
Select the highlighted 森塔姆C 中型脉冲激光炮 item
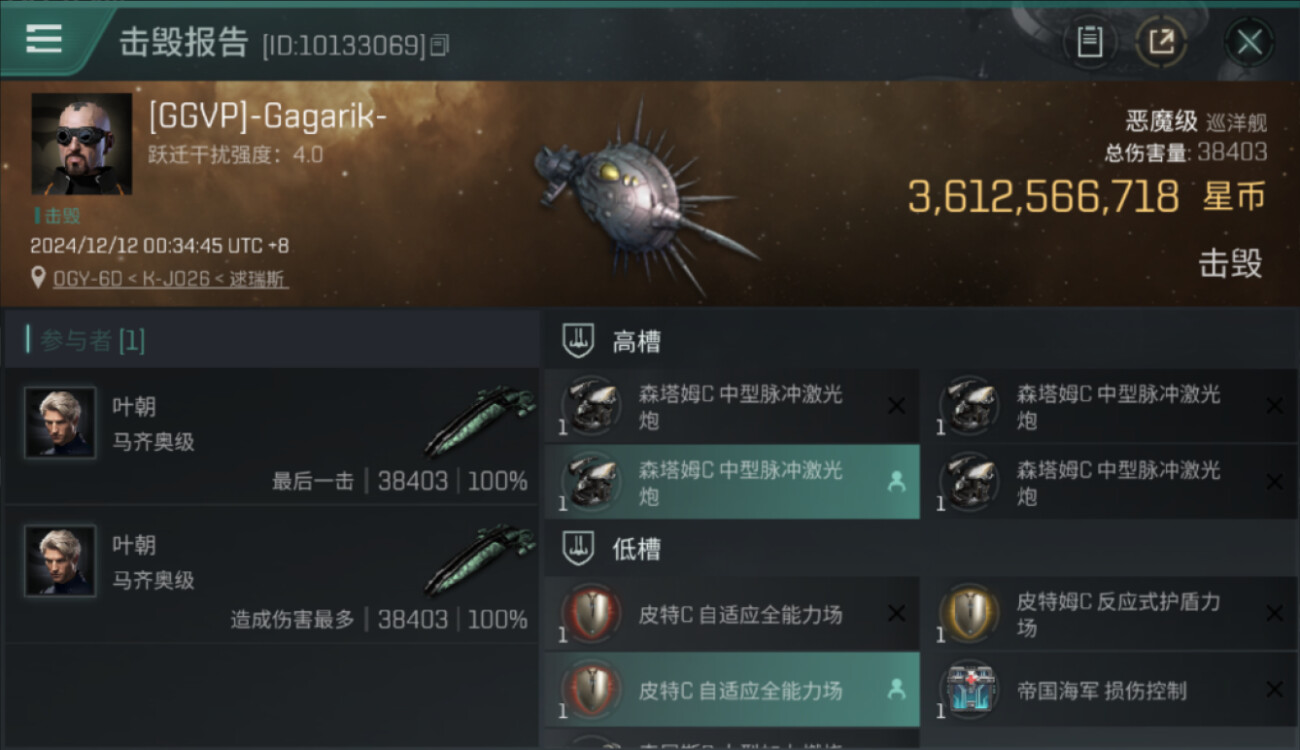click(732, 482)
